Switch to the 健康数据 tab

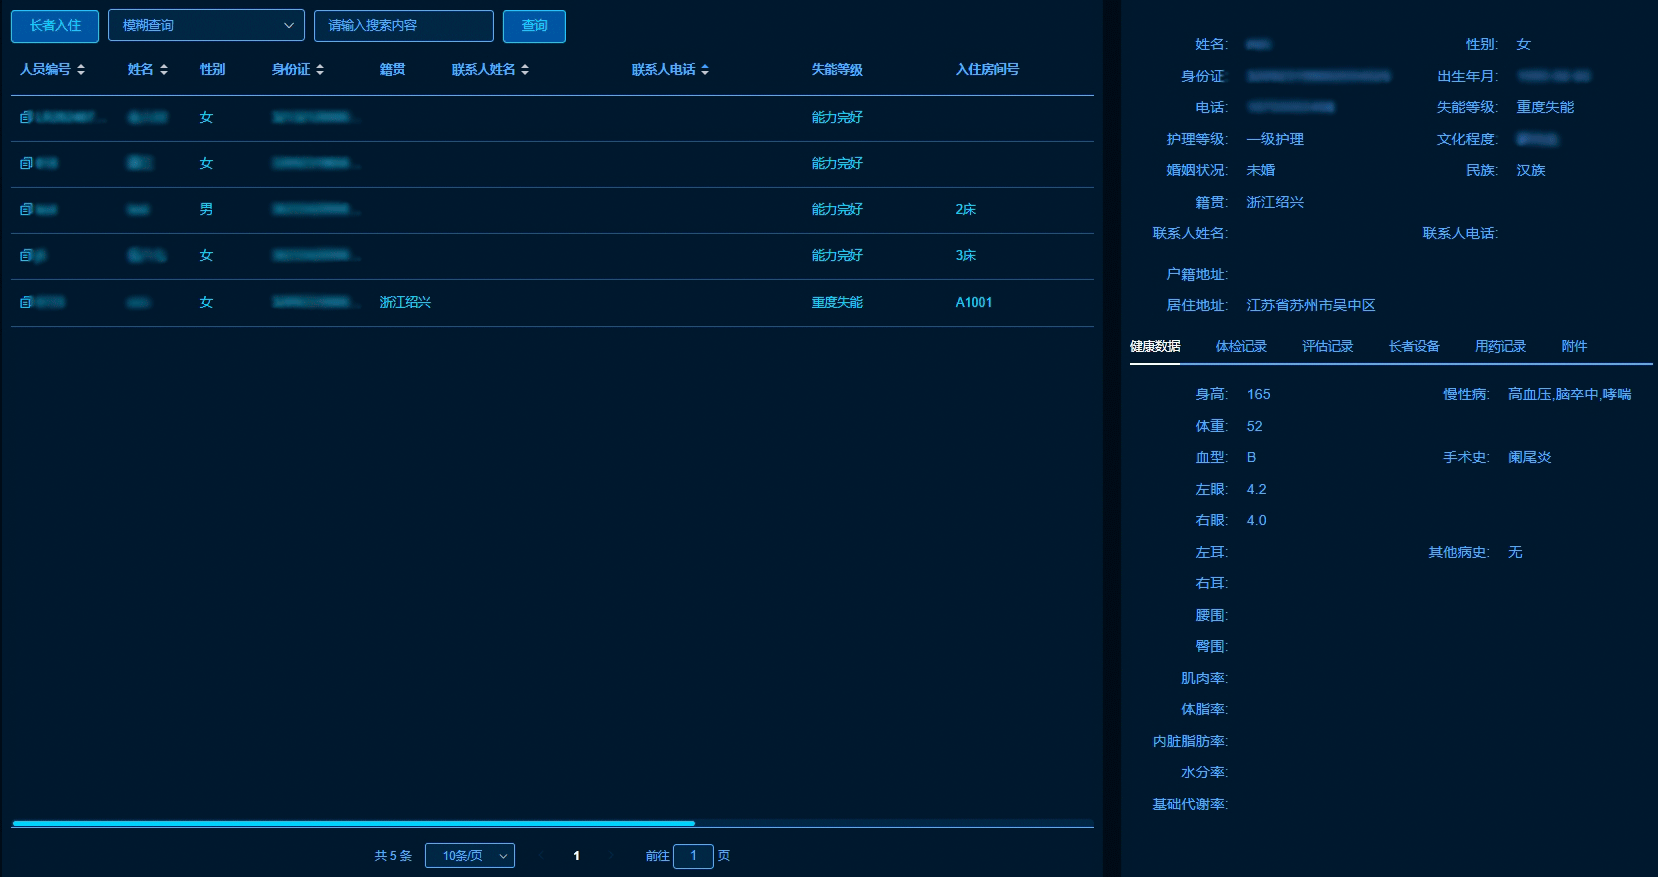tap(1155, 346)
